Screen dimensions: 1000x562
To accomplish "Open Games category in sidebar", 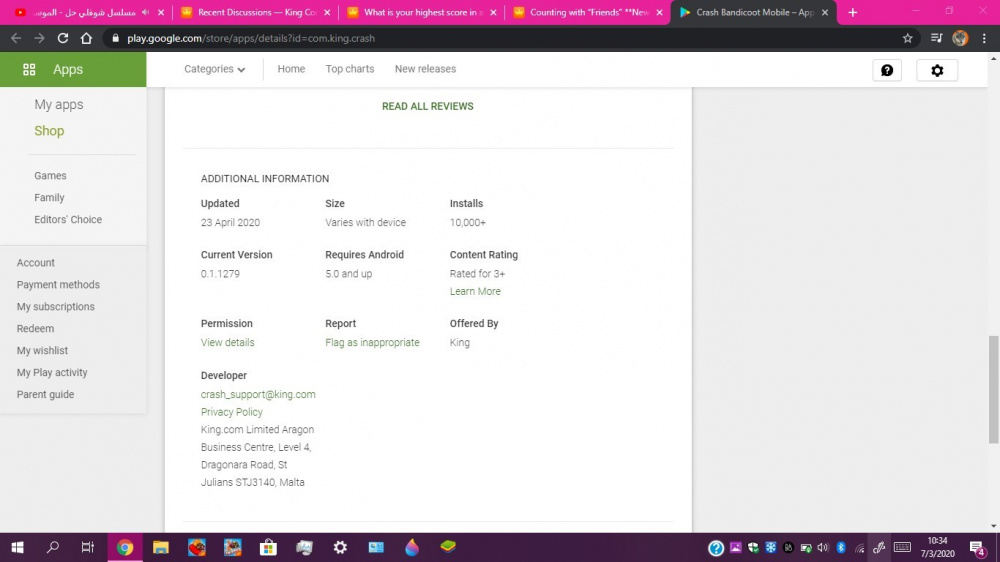I will click(50, 175).
